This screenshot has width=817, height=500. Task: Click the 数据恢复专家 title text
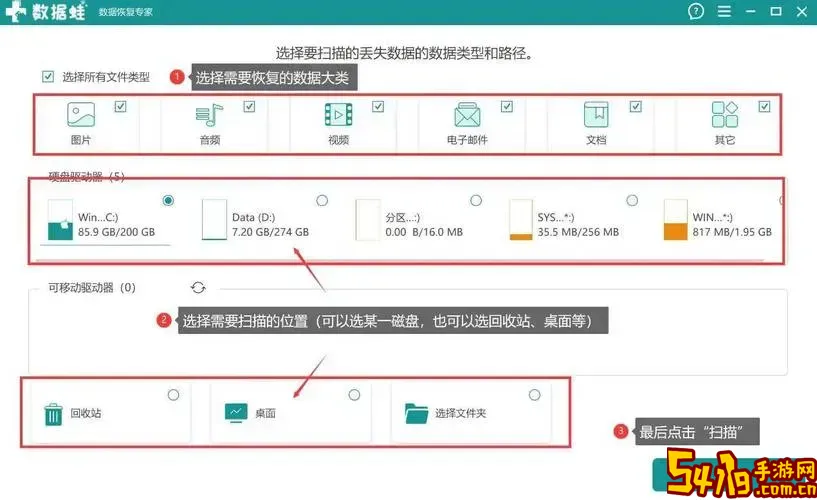coord(126,12)
